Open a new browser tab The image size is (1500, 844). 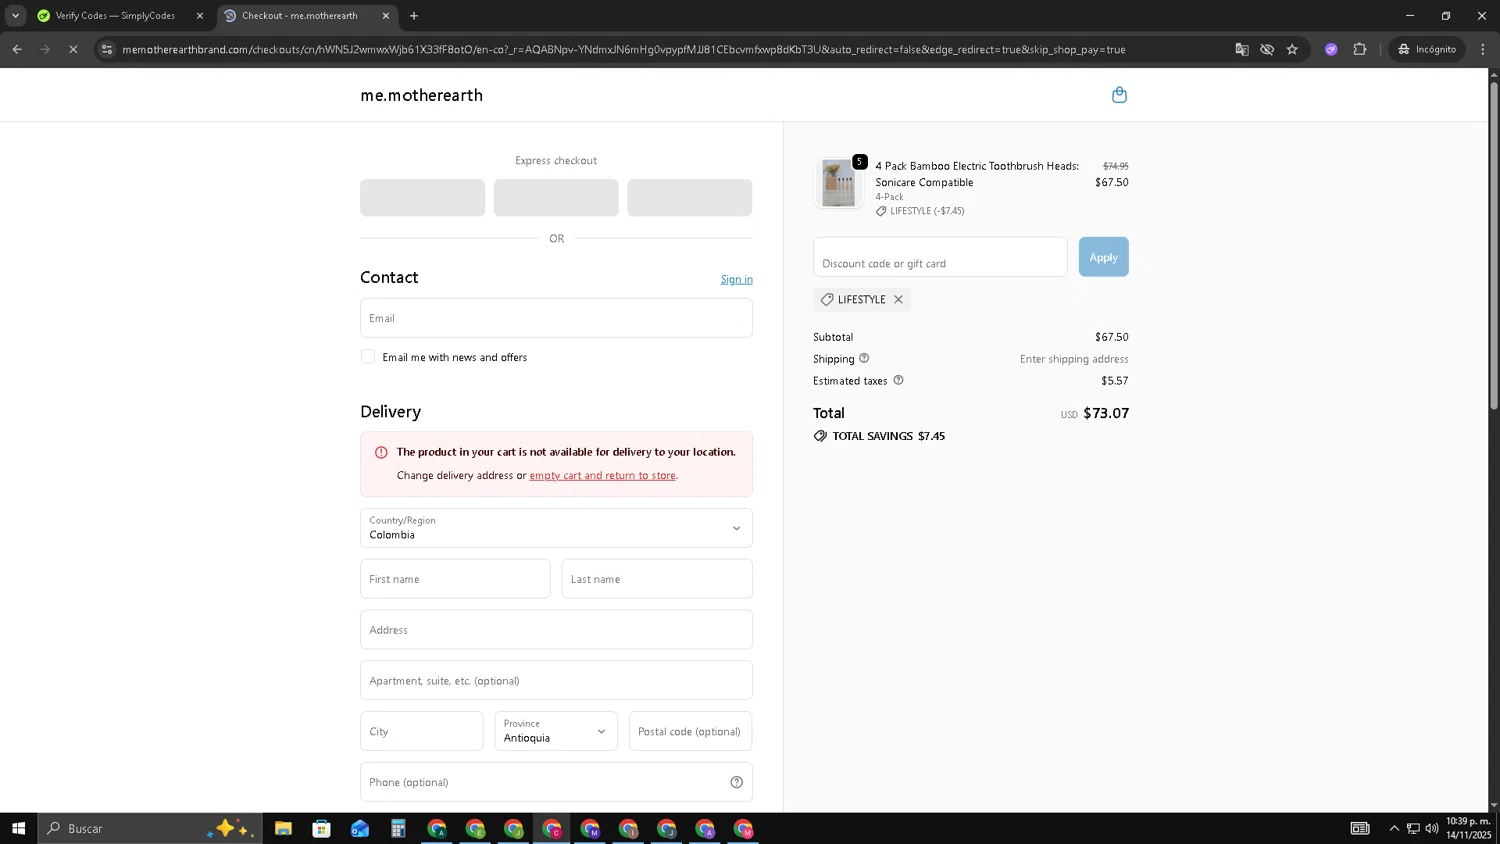[x=414, y=16]
